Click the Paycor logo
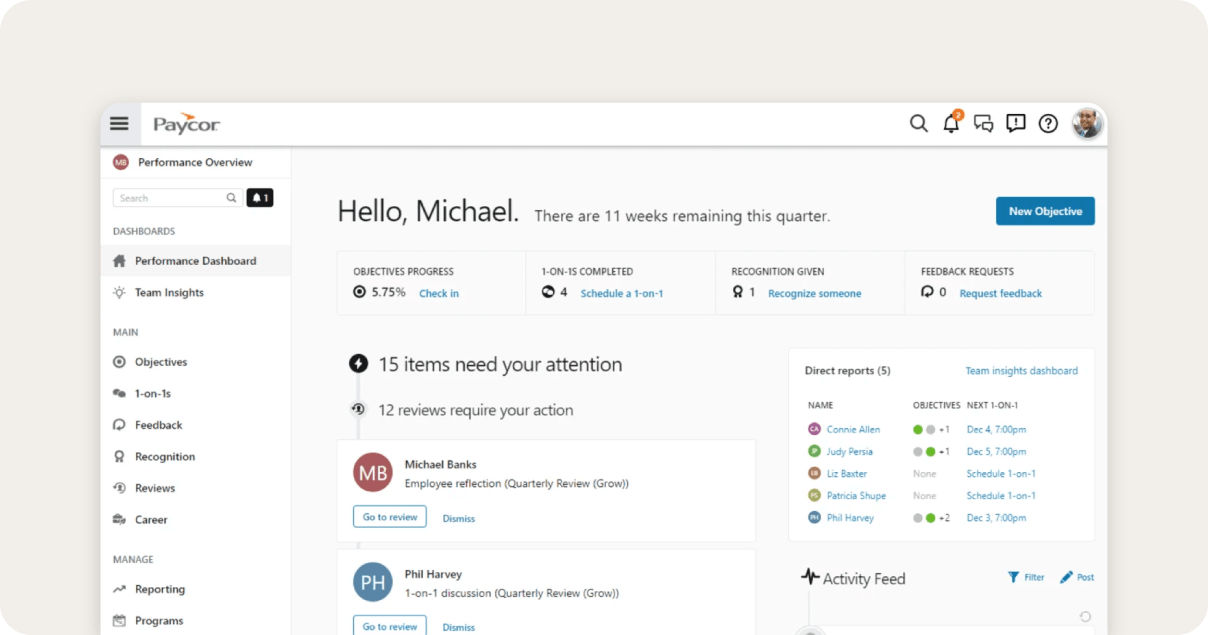Screen dimensions: 1208x635 click(186, 125)
